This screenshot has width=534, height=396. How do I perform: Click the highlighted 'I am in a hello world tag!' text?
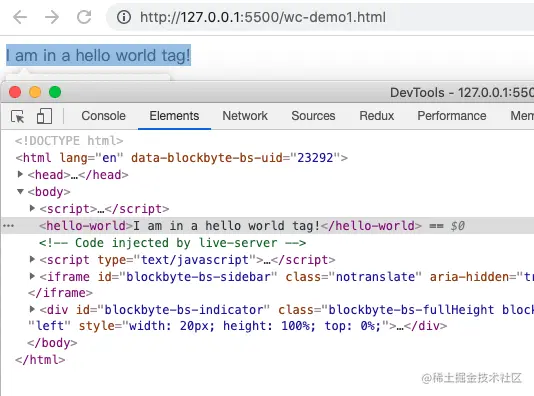[98, 55]
